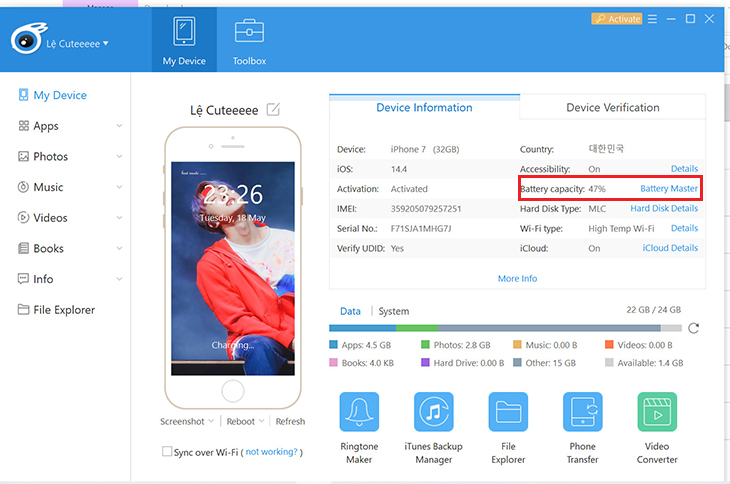Viewport: 730px width, 484px height.
Task: Open the hamburger menu icon
Action: 652,19
